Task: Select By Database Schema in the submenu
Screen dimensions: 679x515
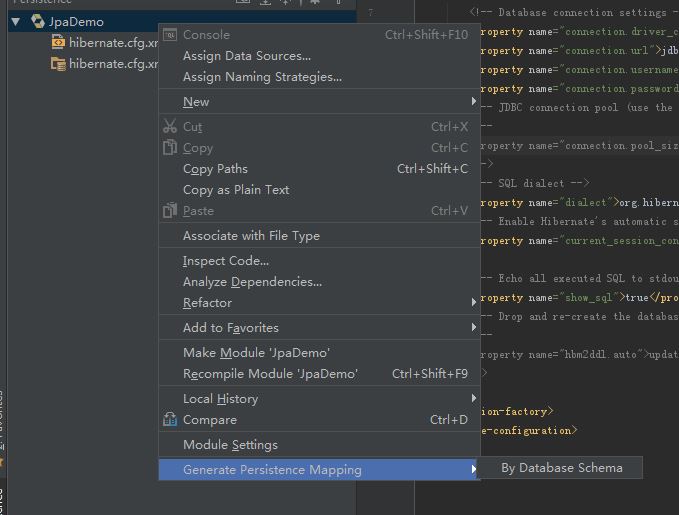Action: [x=561, y=468]
